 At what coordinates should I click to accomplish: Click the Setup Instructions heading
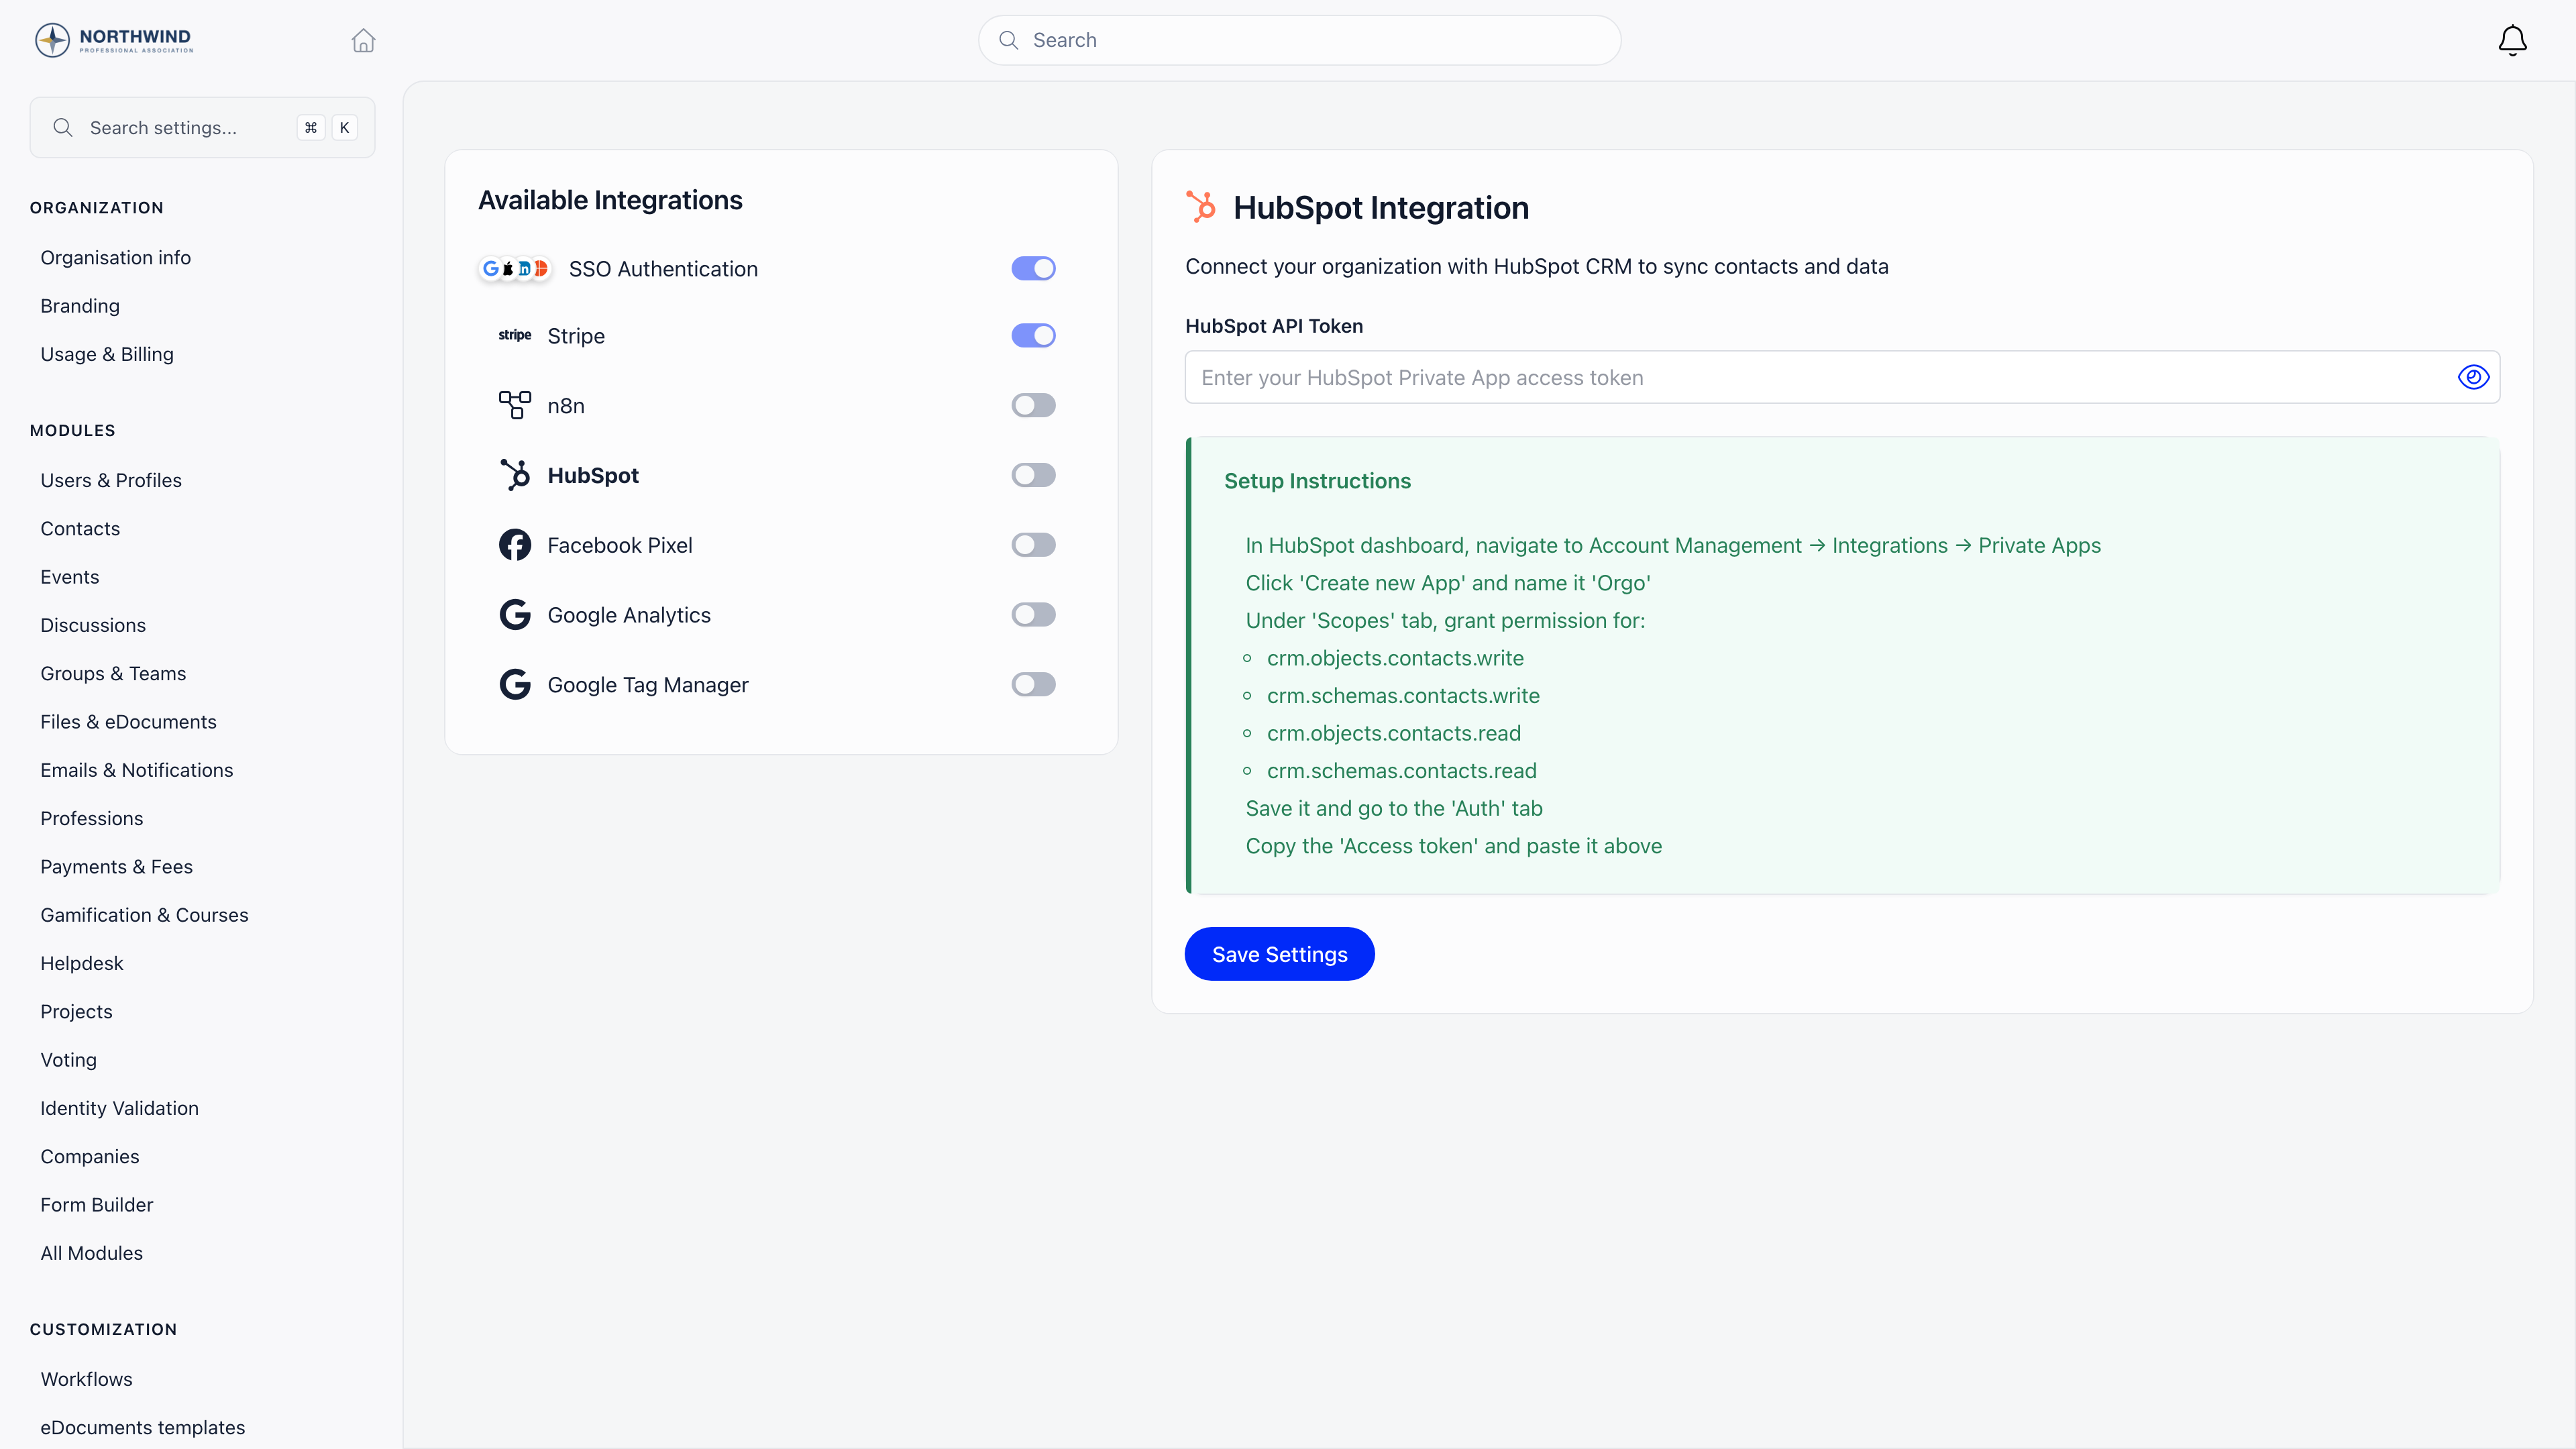pos(1317,481)
